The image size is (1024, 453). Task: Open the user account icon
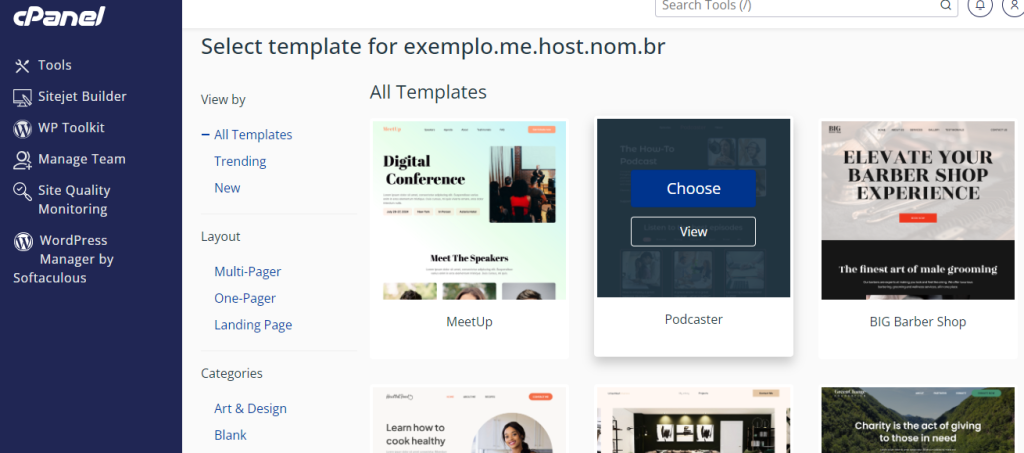click(1014, 5)
